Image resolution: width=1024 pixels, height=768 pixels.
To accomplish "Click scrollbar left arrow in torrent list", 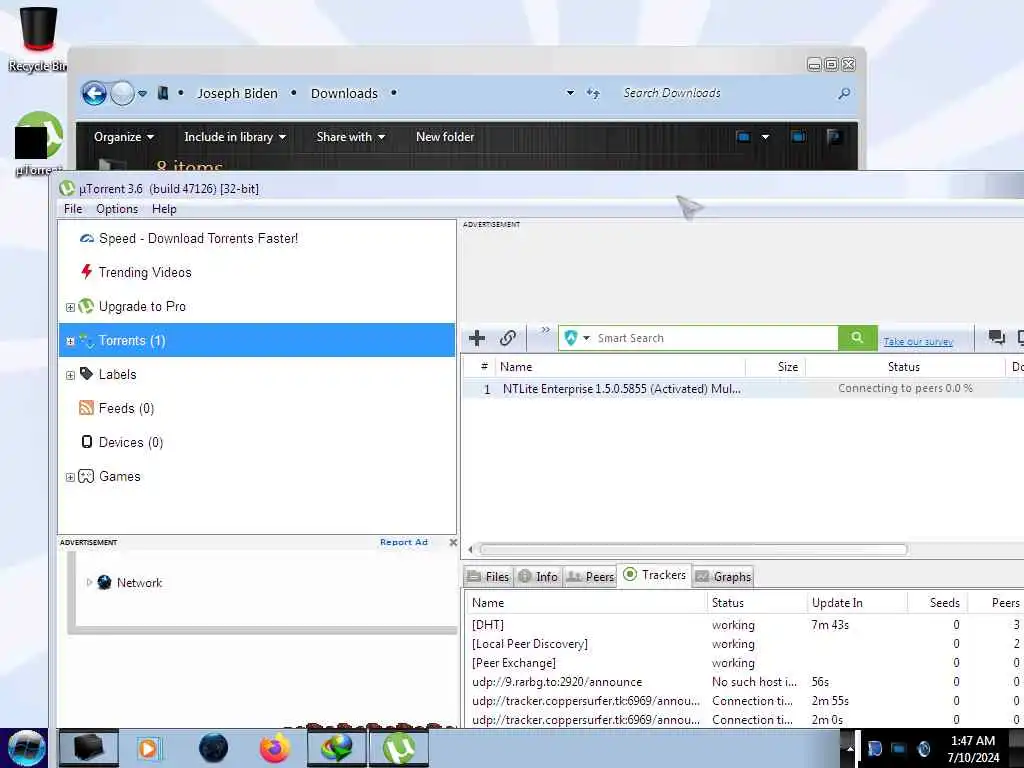I will (x=470, y=549).
